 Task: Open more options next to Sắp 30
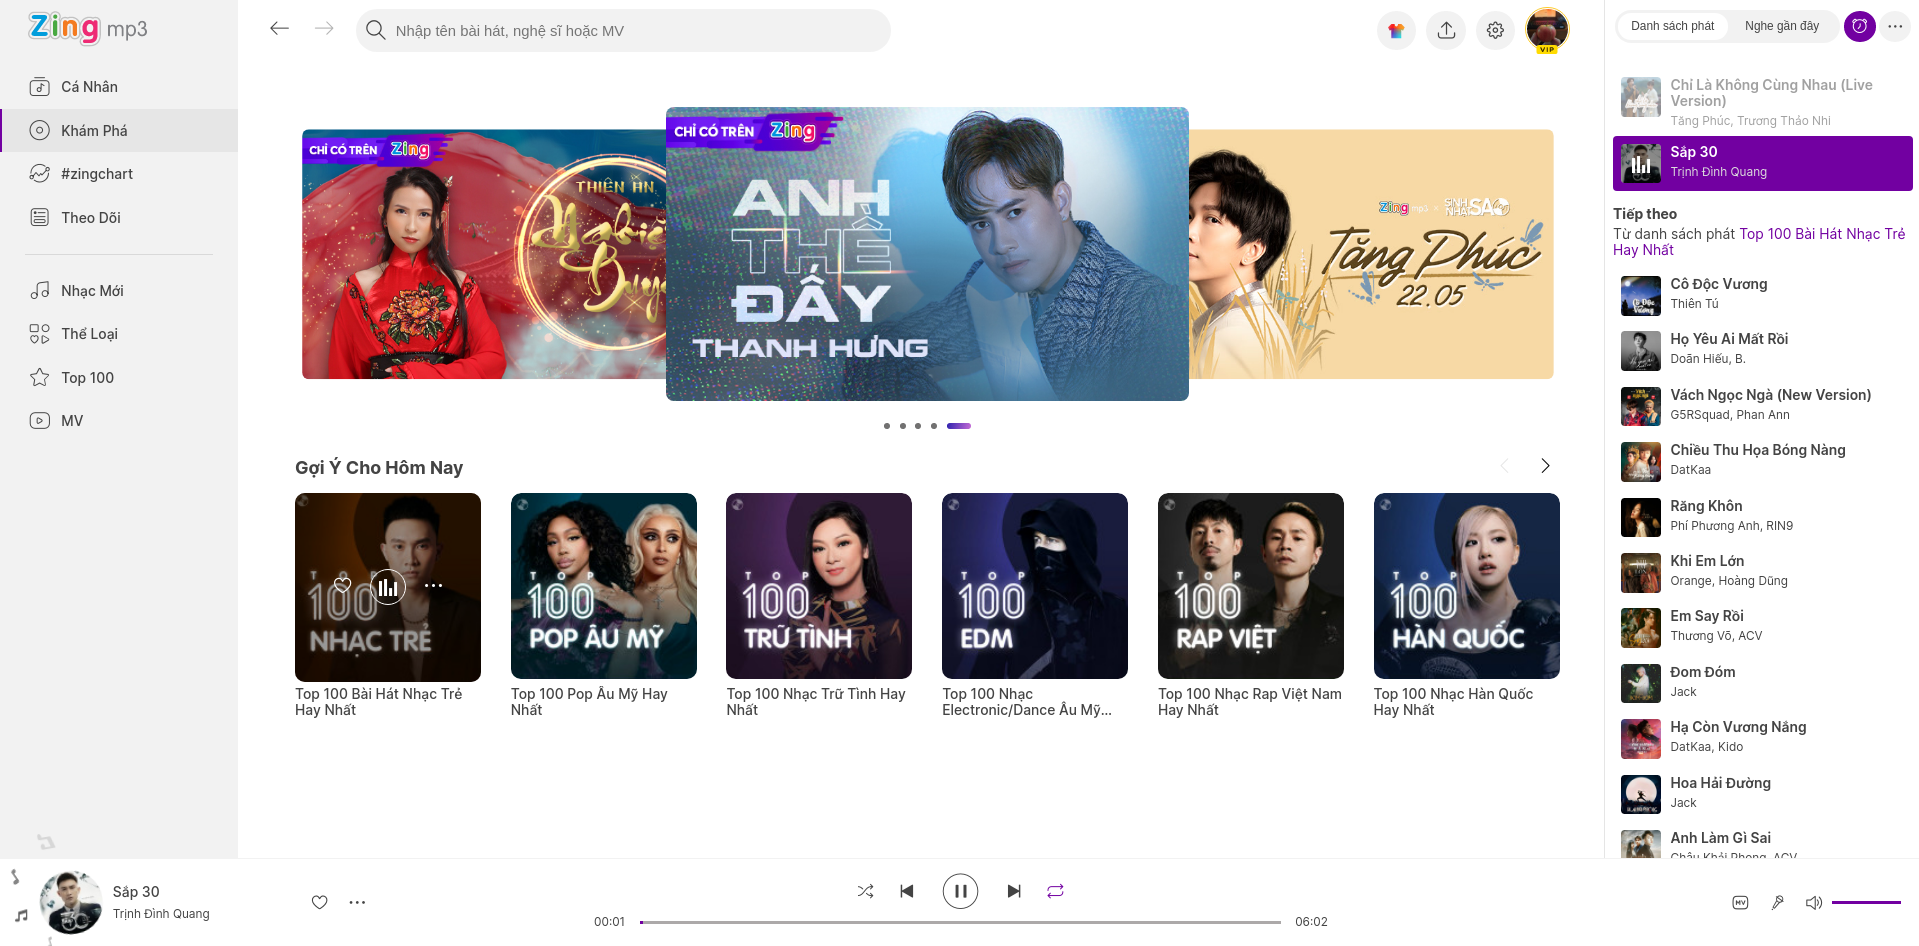tap(357, 902)
